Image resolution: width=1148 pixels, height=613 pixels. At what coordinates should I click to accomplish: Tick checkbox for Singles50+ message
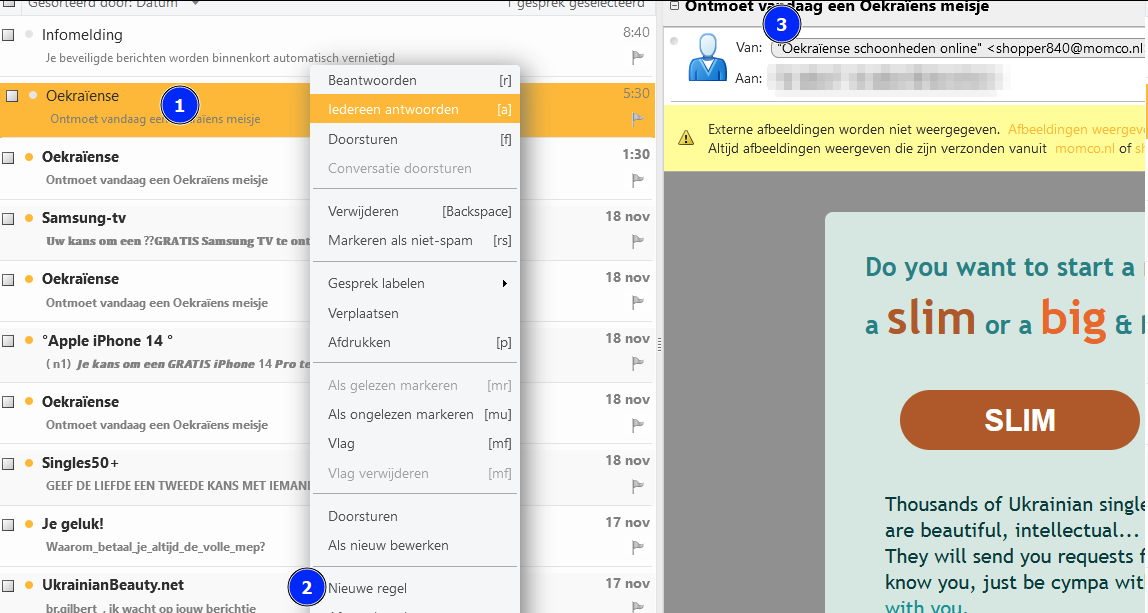(x=9, y=464)
